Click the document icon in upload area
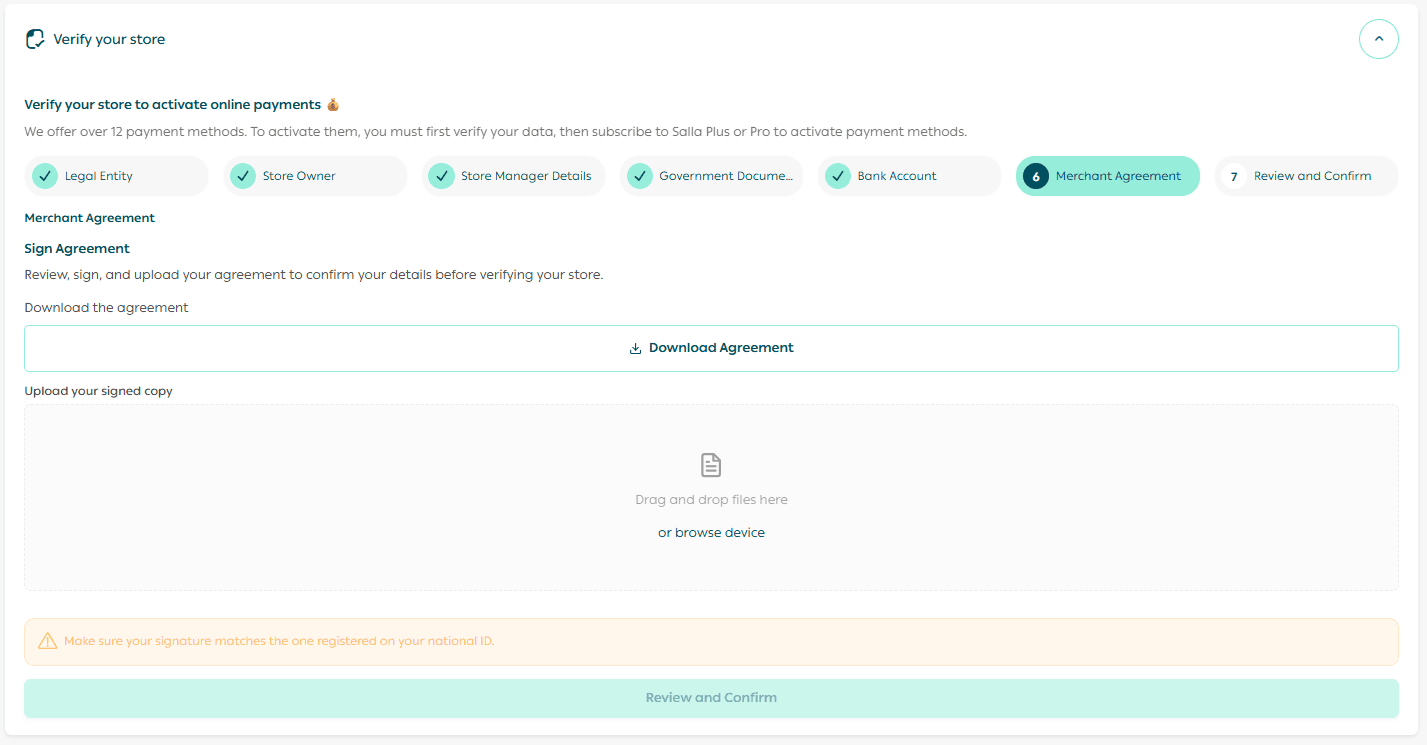The image size is (1427, 745). tap(711, 465)
